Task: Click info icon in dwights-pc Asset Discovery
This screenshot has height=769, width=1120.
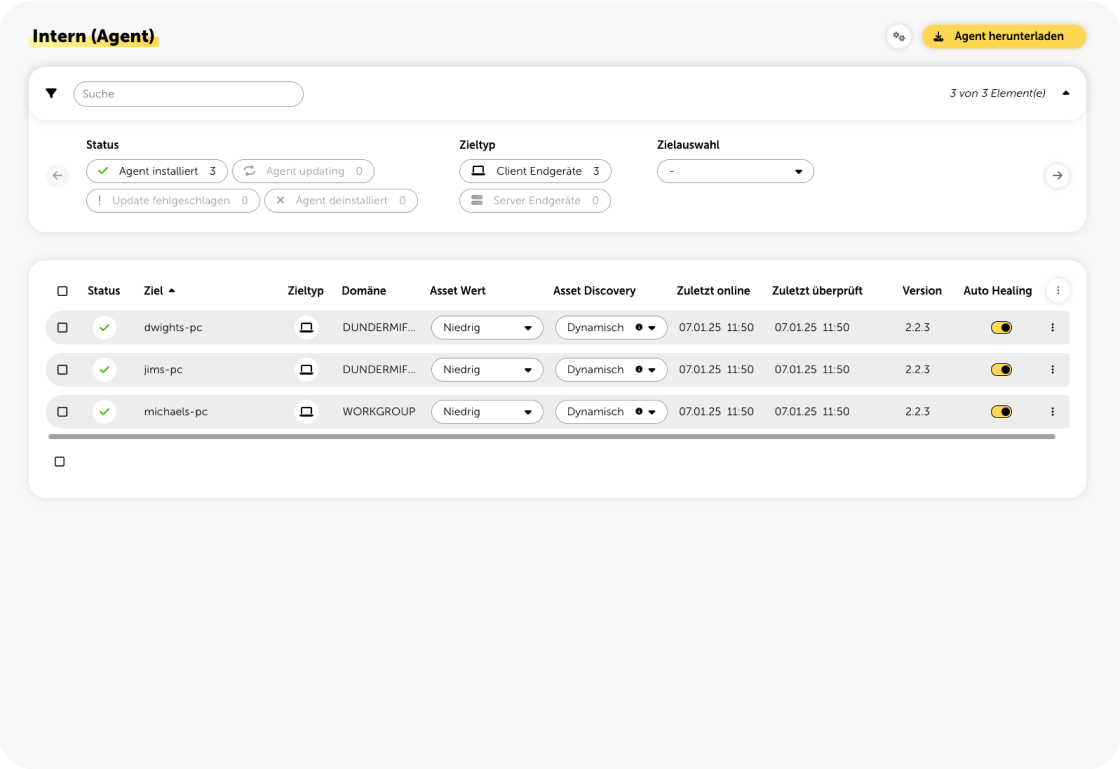Action: (x=639, y=328)
